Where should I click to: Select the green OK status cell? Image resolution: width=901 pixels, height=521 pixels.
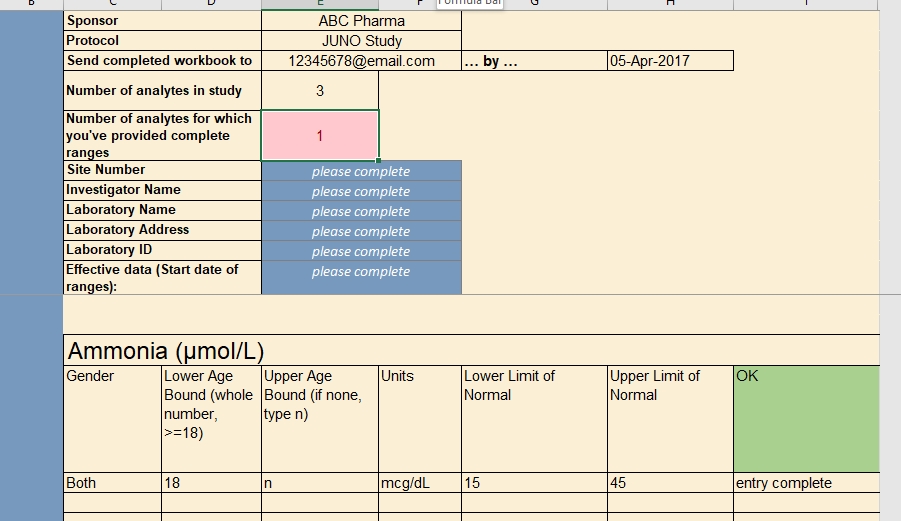806,418
